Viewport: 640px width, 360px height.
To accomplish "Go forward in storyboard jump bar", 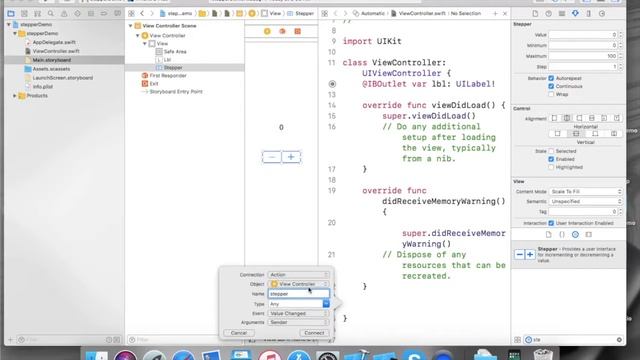I will tap(151, 13).
